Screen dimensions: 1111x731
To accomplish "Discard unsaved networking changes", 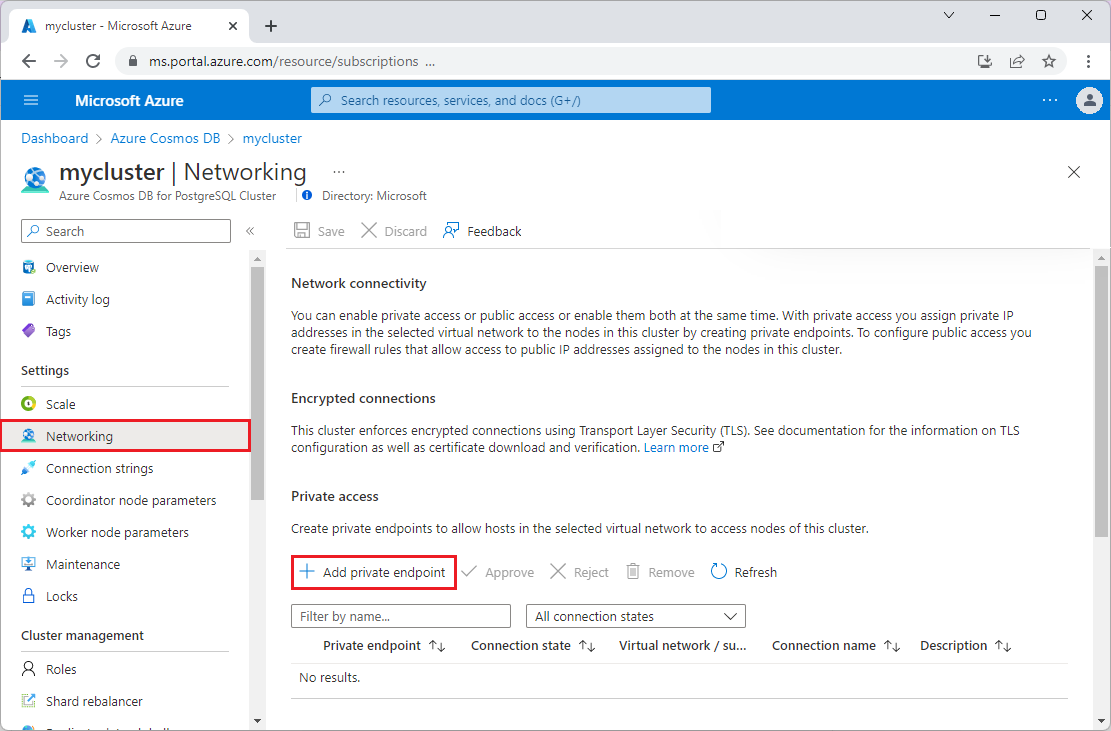I will pyautogui.click(x=393, y=230).
